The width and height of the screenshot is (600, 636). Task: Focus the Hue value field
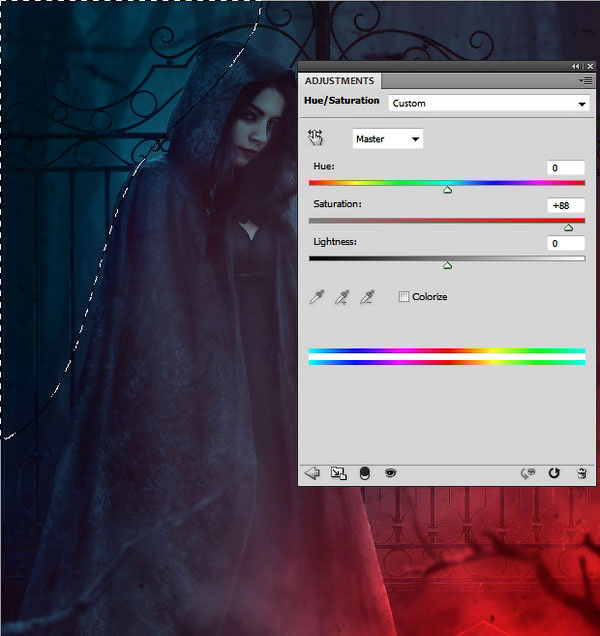click(566, 168)
